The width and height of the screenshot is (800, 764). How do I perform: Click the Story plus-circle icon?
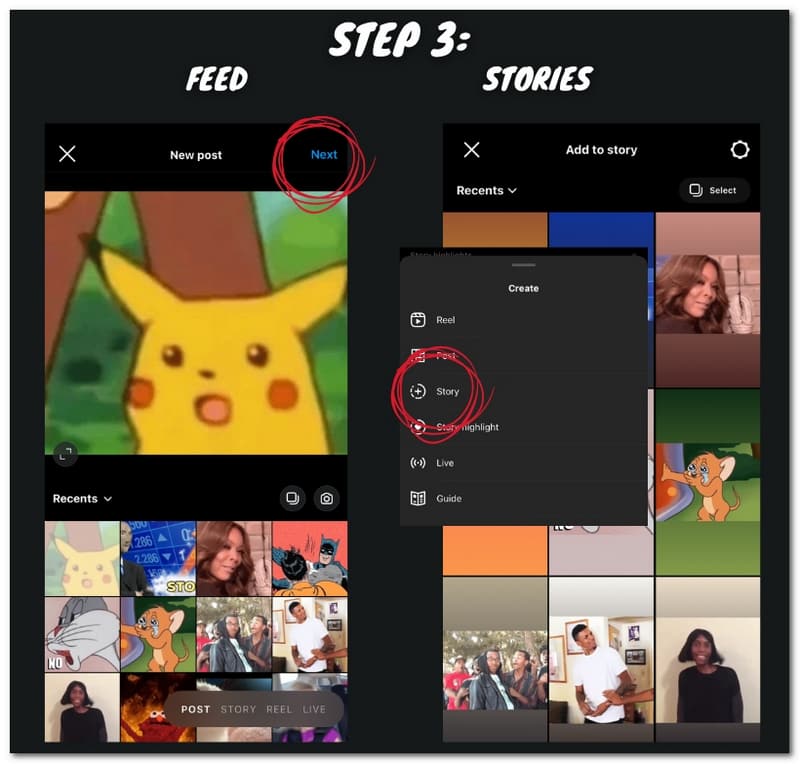click(x=418, y=391)
